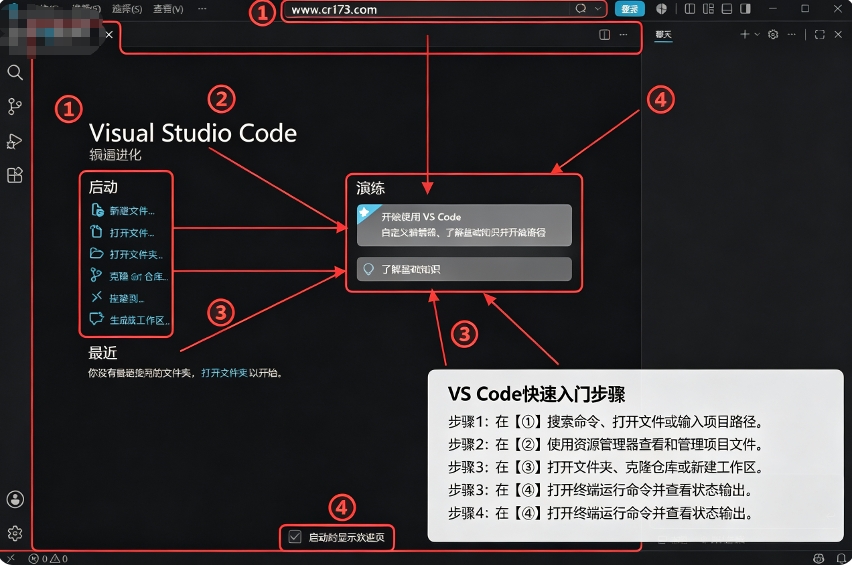Image resolution: width=852 pixels, height=566 pixels.
Task: Open errors and warnings count in status bar
Action: (48, 558)
